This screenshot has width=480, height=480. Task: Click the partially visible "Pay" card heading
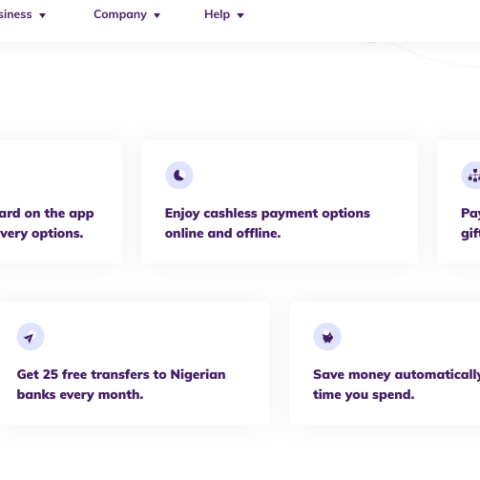pyautogui.click(x=470, y=214)
